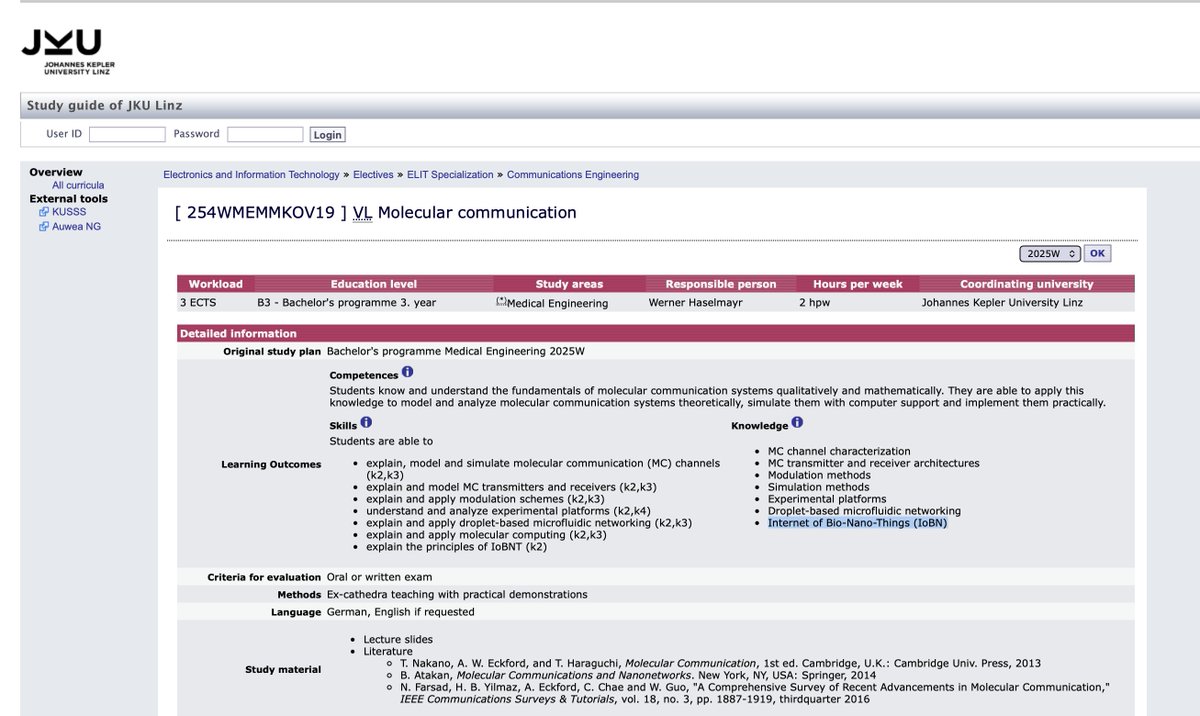Click the Responsible person column header

721,284
